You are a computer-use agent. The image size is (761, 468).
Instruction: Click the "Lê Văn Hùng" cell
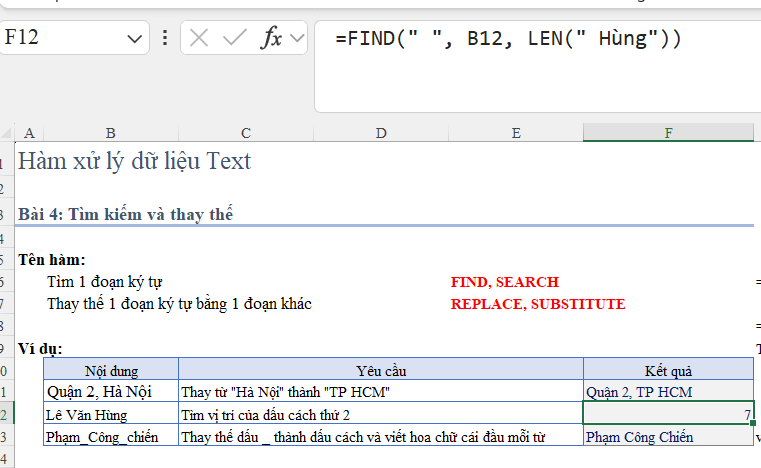(110, 414)
